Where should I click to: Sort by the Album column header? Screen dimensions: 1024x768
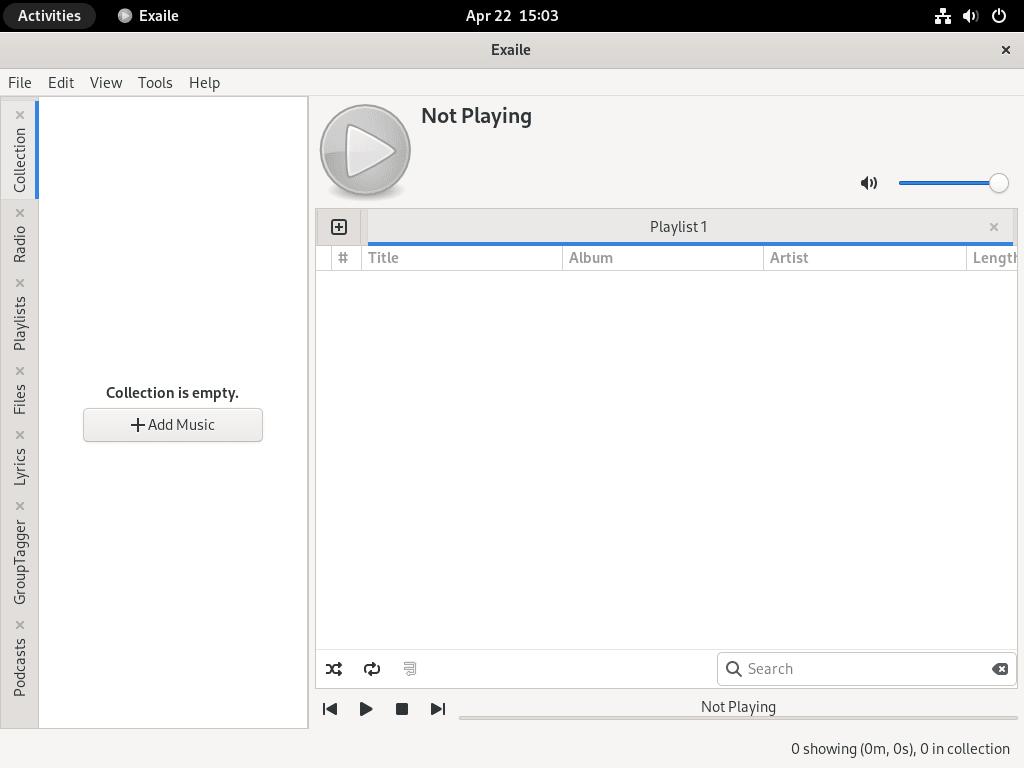point(663,258)
